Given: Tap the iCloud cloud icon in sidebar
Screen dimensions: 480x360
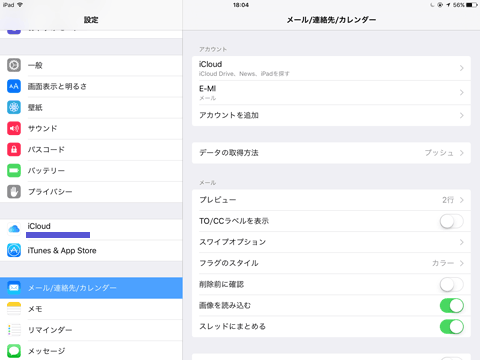Looking at the screenshot, I should (14, 229).
